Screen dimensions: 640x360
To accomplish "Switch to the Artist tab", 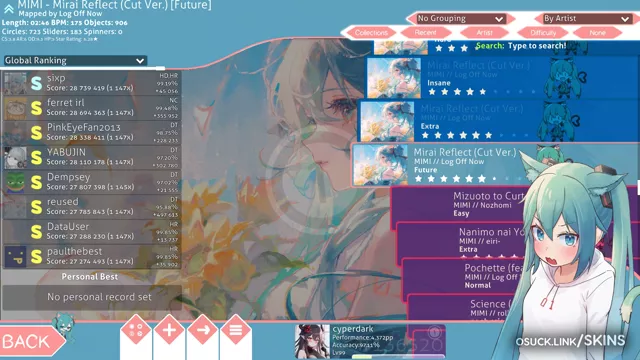I will point(484,33).
